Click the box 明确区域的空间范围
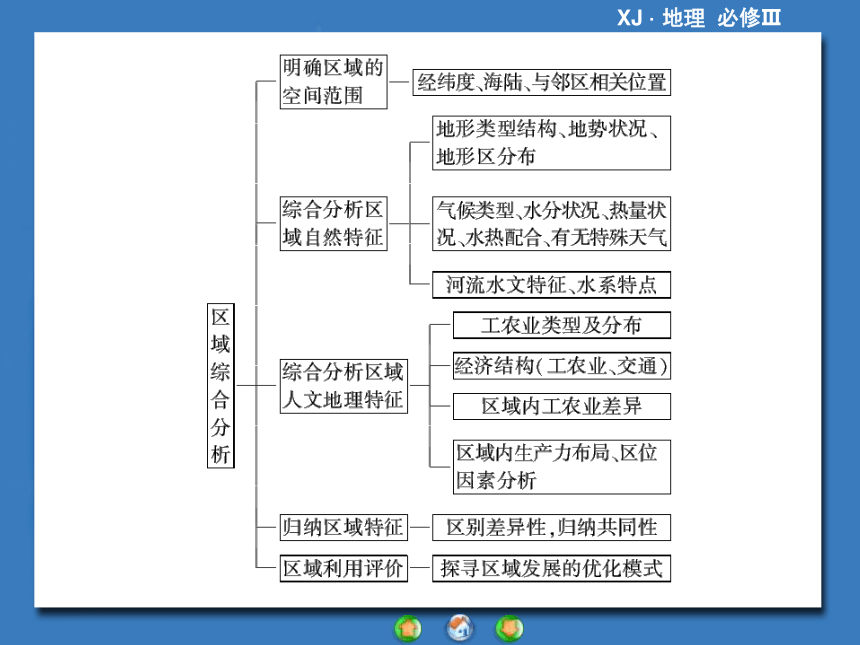860x645 pixels. click(x=333, y=82)
